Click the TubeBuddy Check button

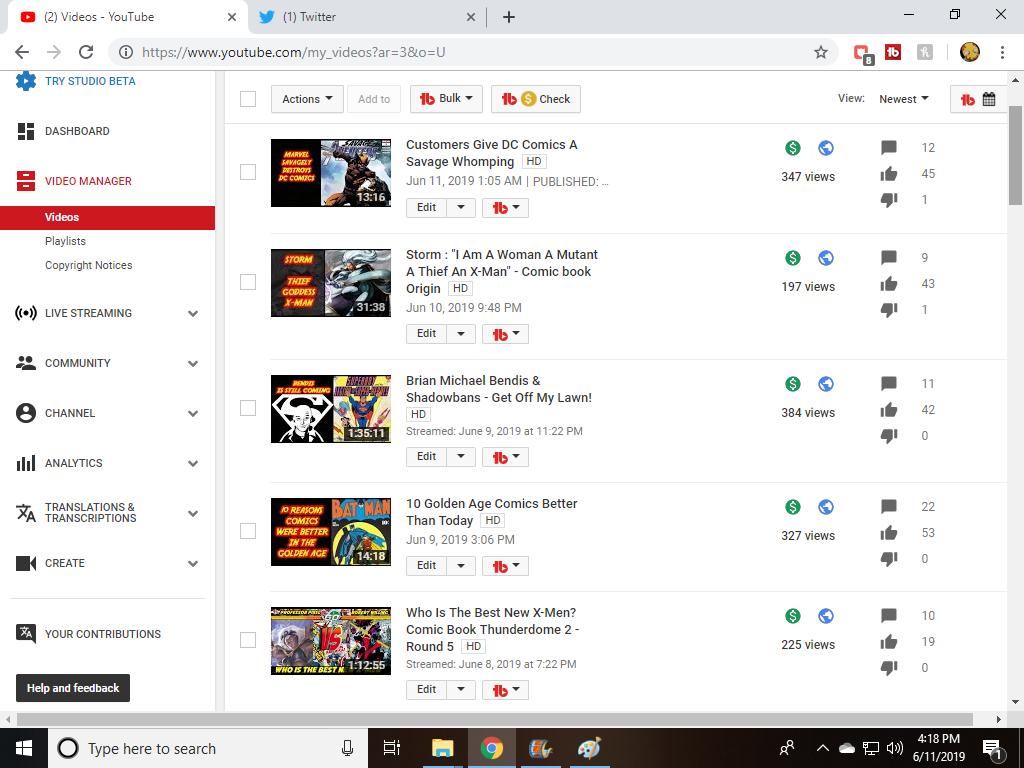tap(536, 99)
